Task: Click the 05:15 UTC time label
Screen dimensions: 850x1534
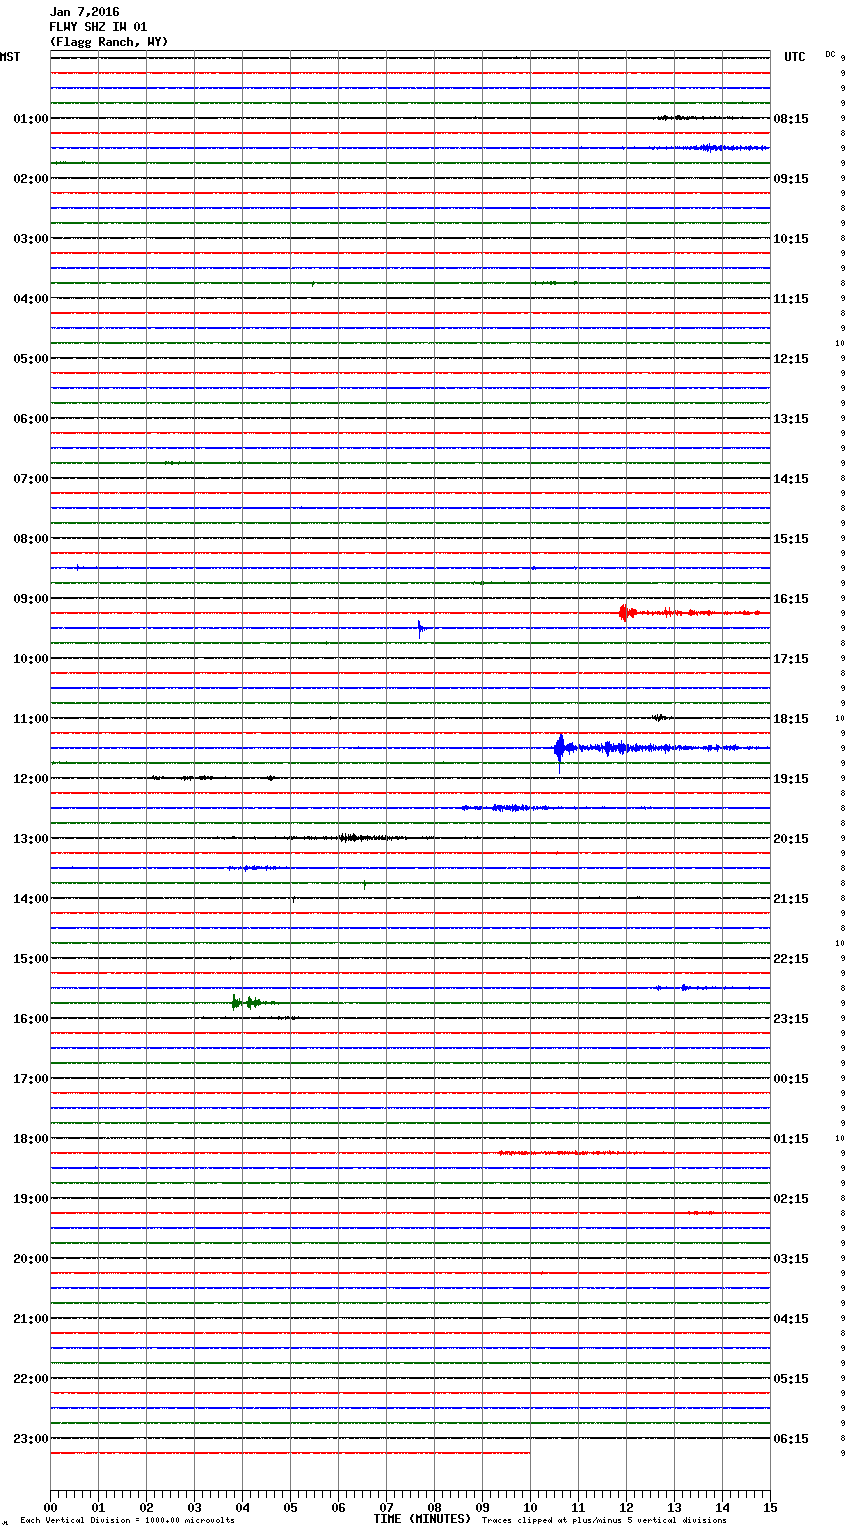Action: tap(791, 1378)
